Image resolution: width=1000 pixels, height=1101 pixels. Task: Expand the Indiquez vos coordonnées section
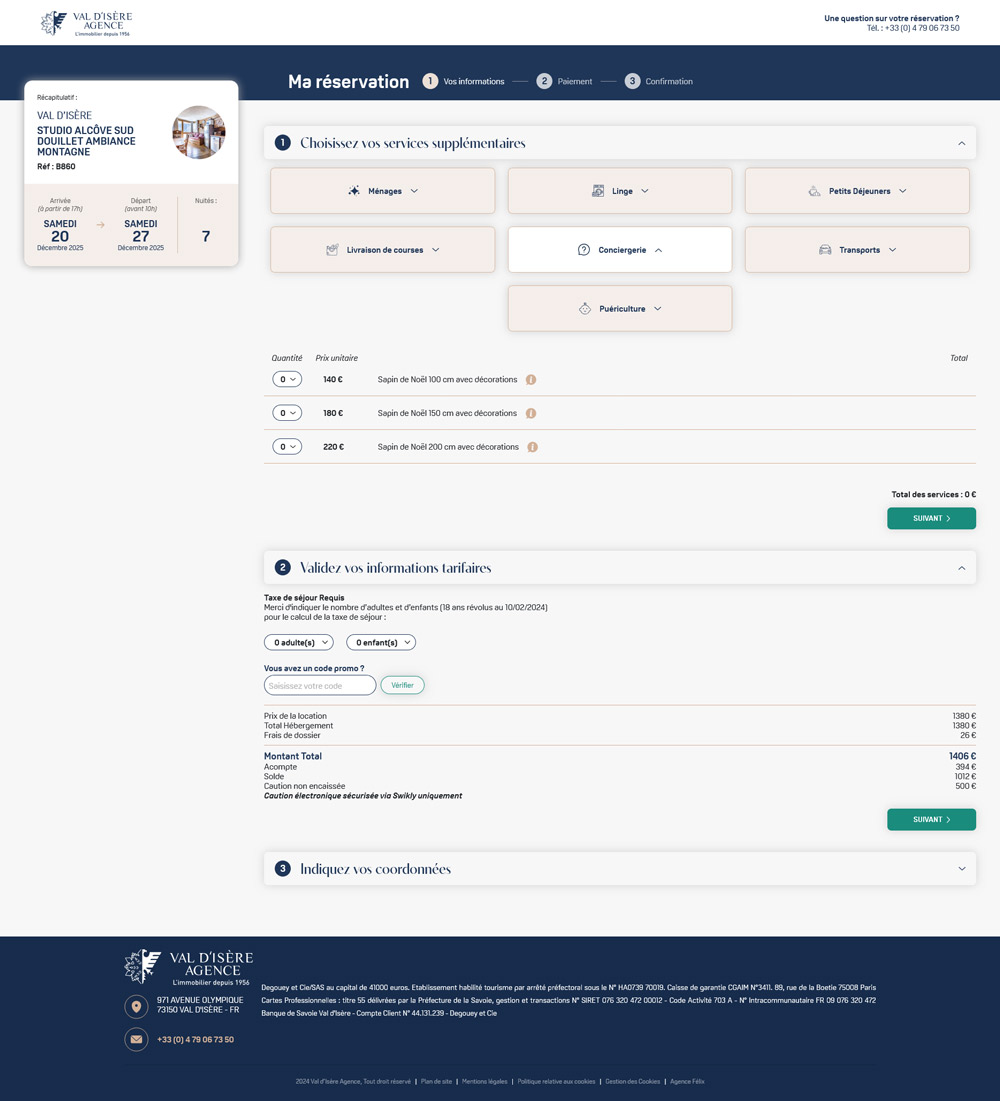tap(620, 869)
